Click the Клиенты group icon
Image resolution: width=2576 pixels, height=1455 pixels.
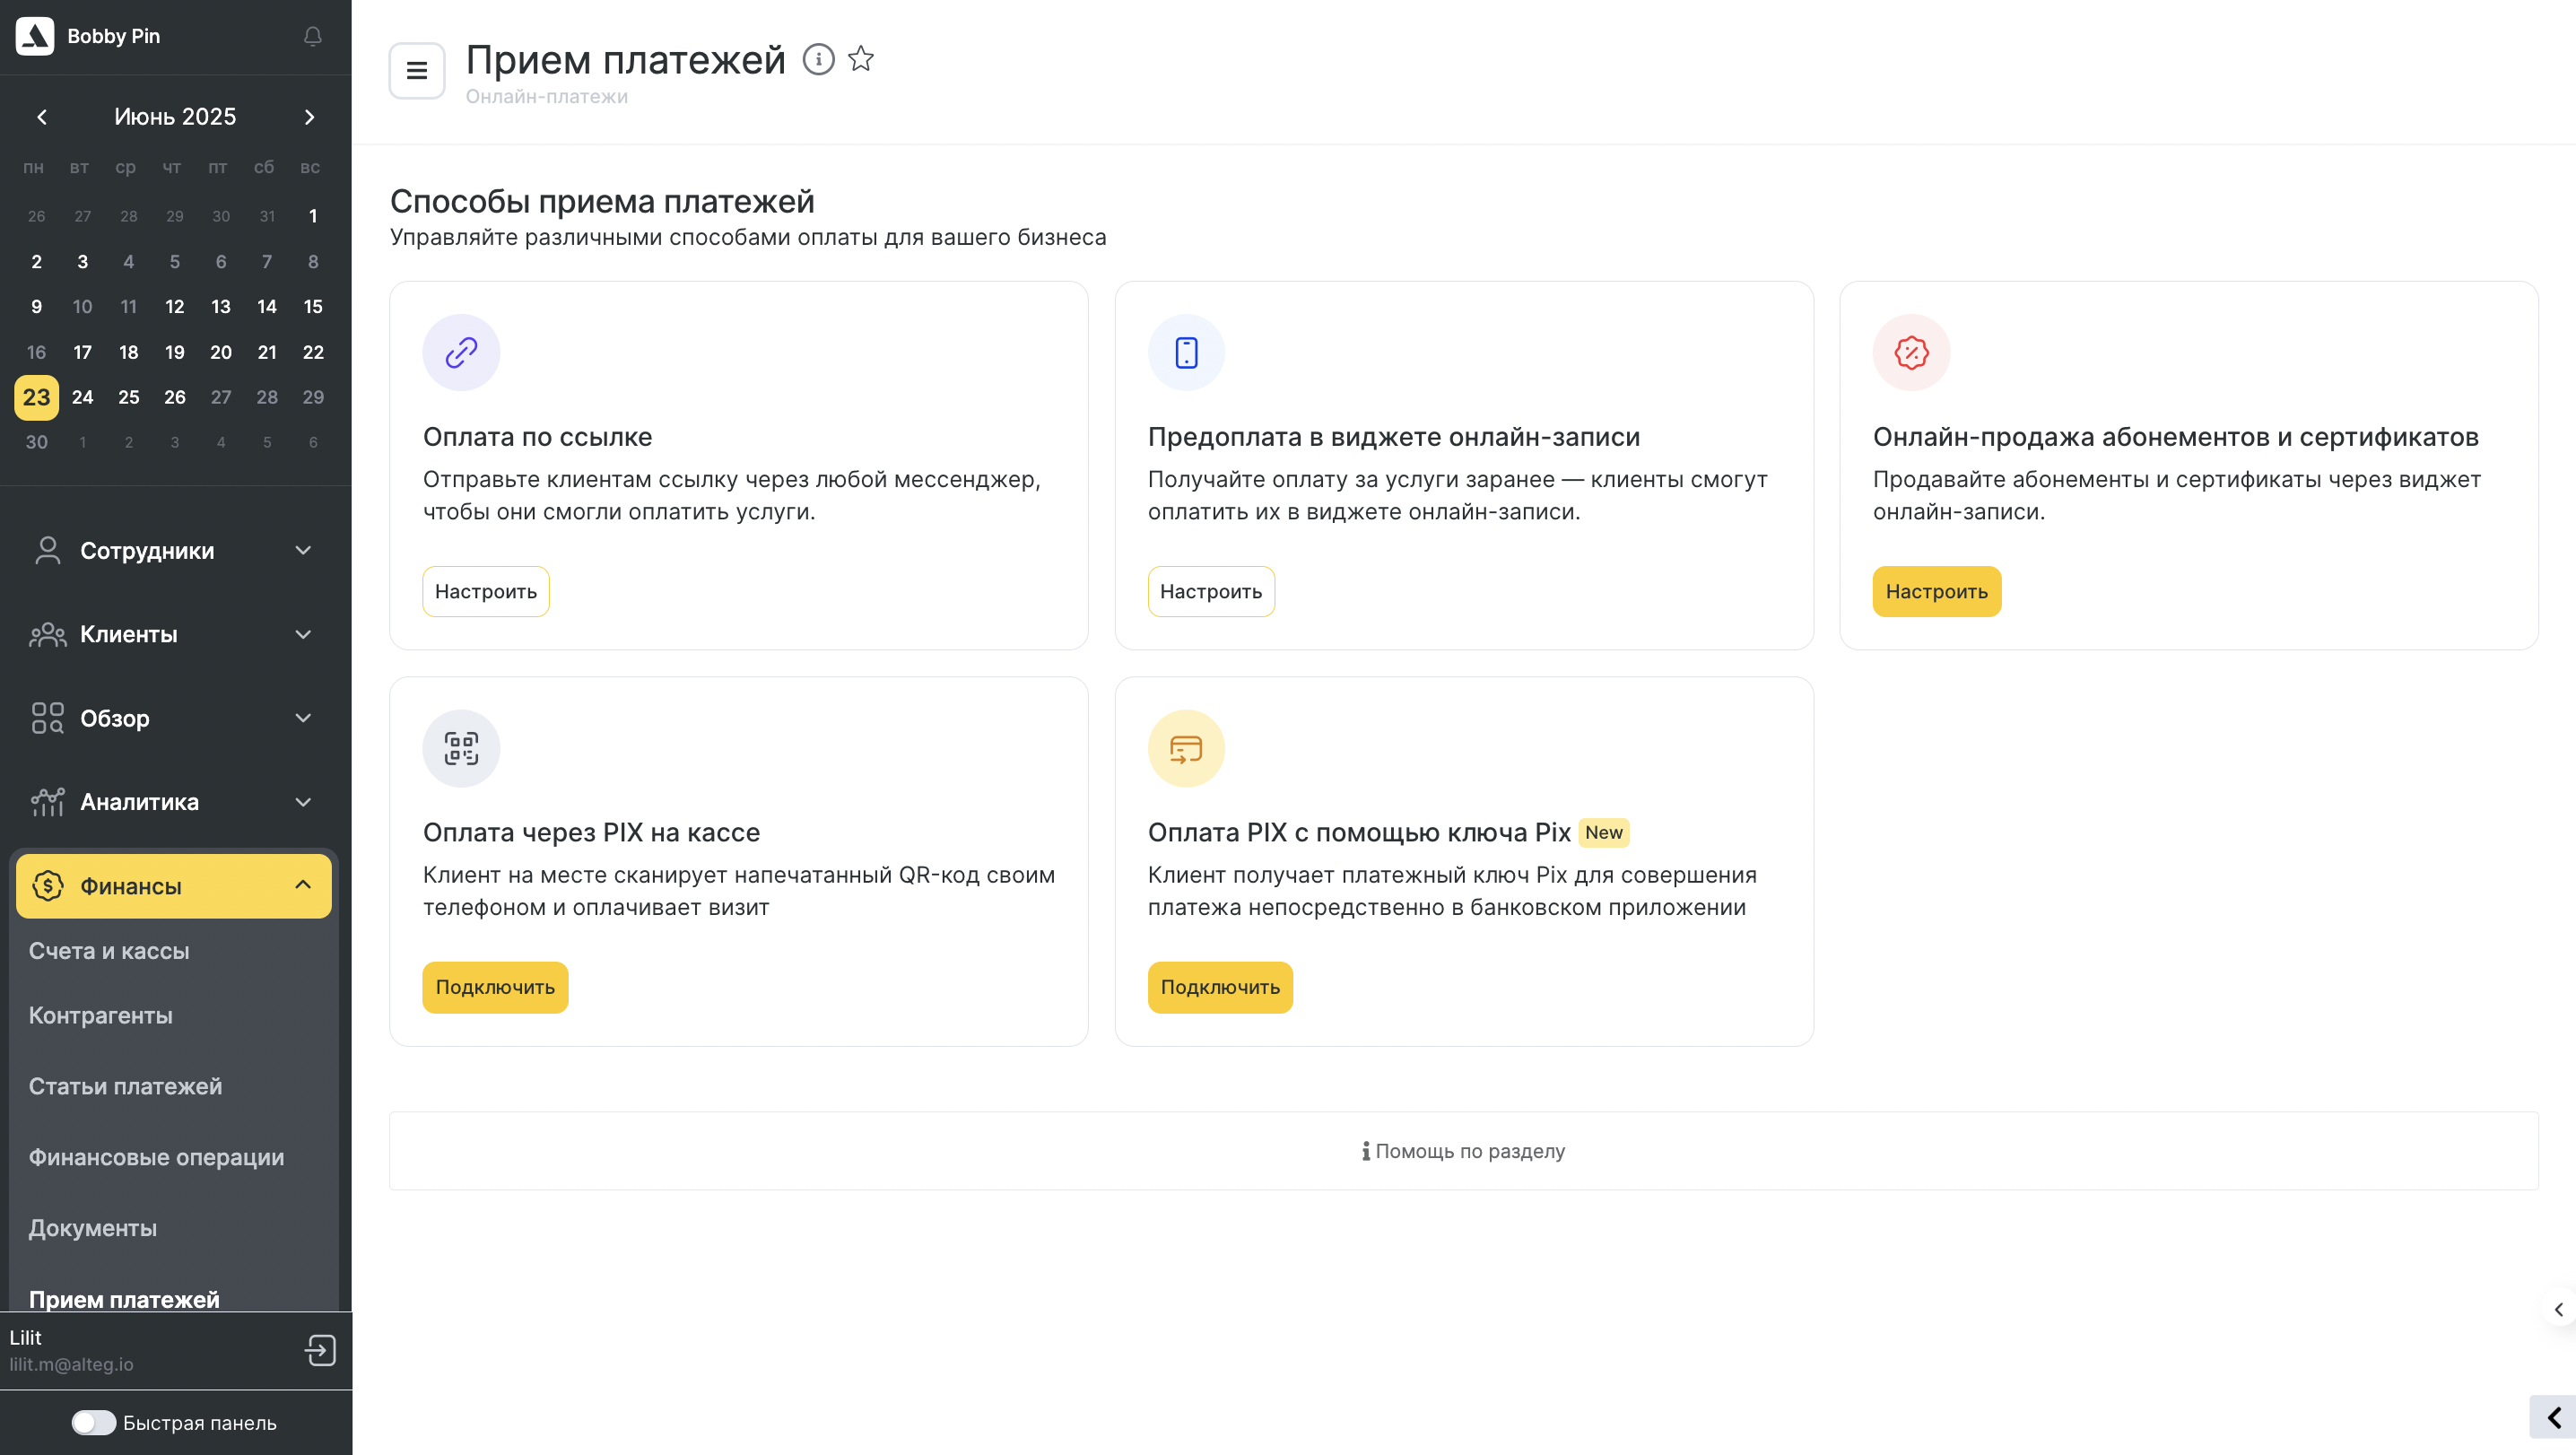click(47, 634)
